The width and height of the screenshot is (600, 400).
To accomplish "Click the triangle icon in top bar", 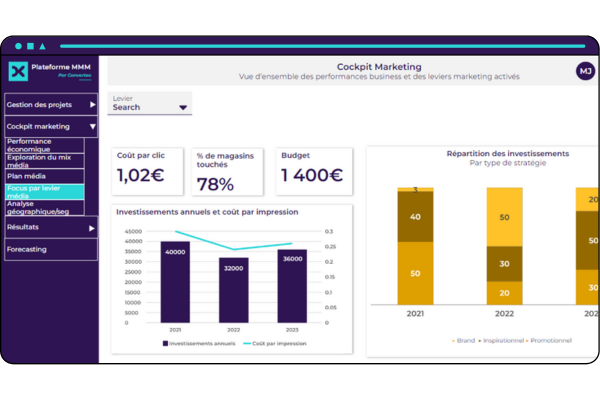I will click(42, 46).
